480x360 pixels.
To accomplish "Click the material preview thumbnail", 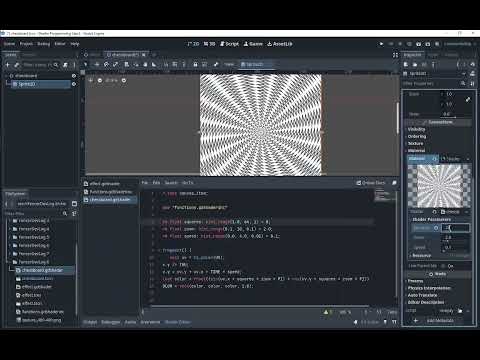I will (439, 186).
